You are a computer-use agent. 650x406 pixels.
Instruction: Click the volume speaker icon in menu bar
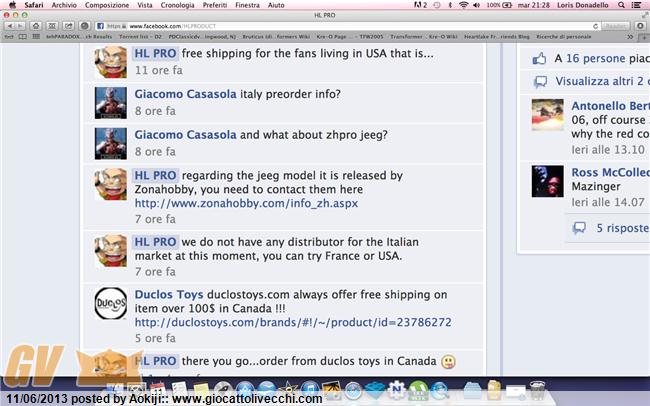476,5
